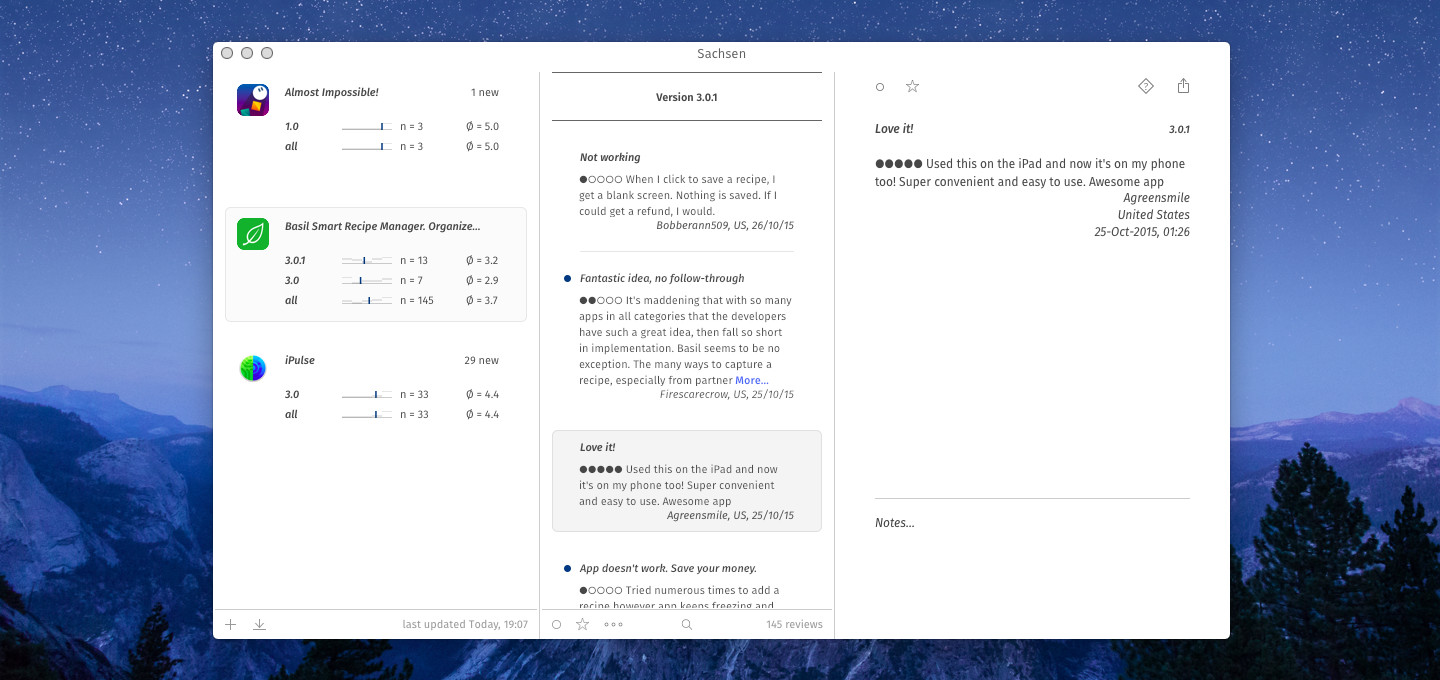The width and height of the screenshot is (1440, 680).
Task: Select the "Love it!" review in the review list
Action: (x=687, y=481)
